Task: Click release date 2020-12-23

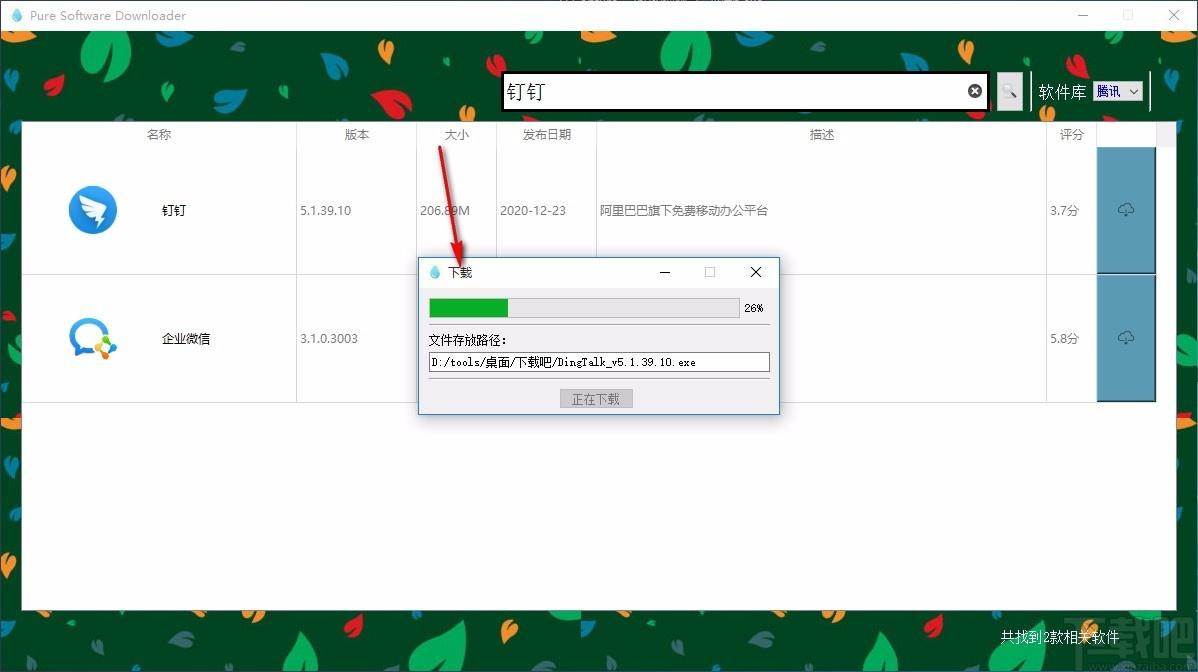Action: [x=533, y=210]
